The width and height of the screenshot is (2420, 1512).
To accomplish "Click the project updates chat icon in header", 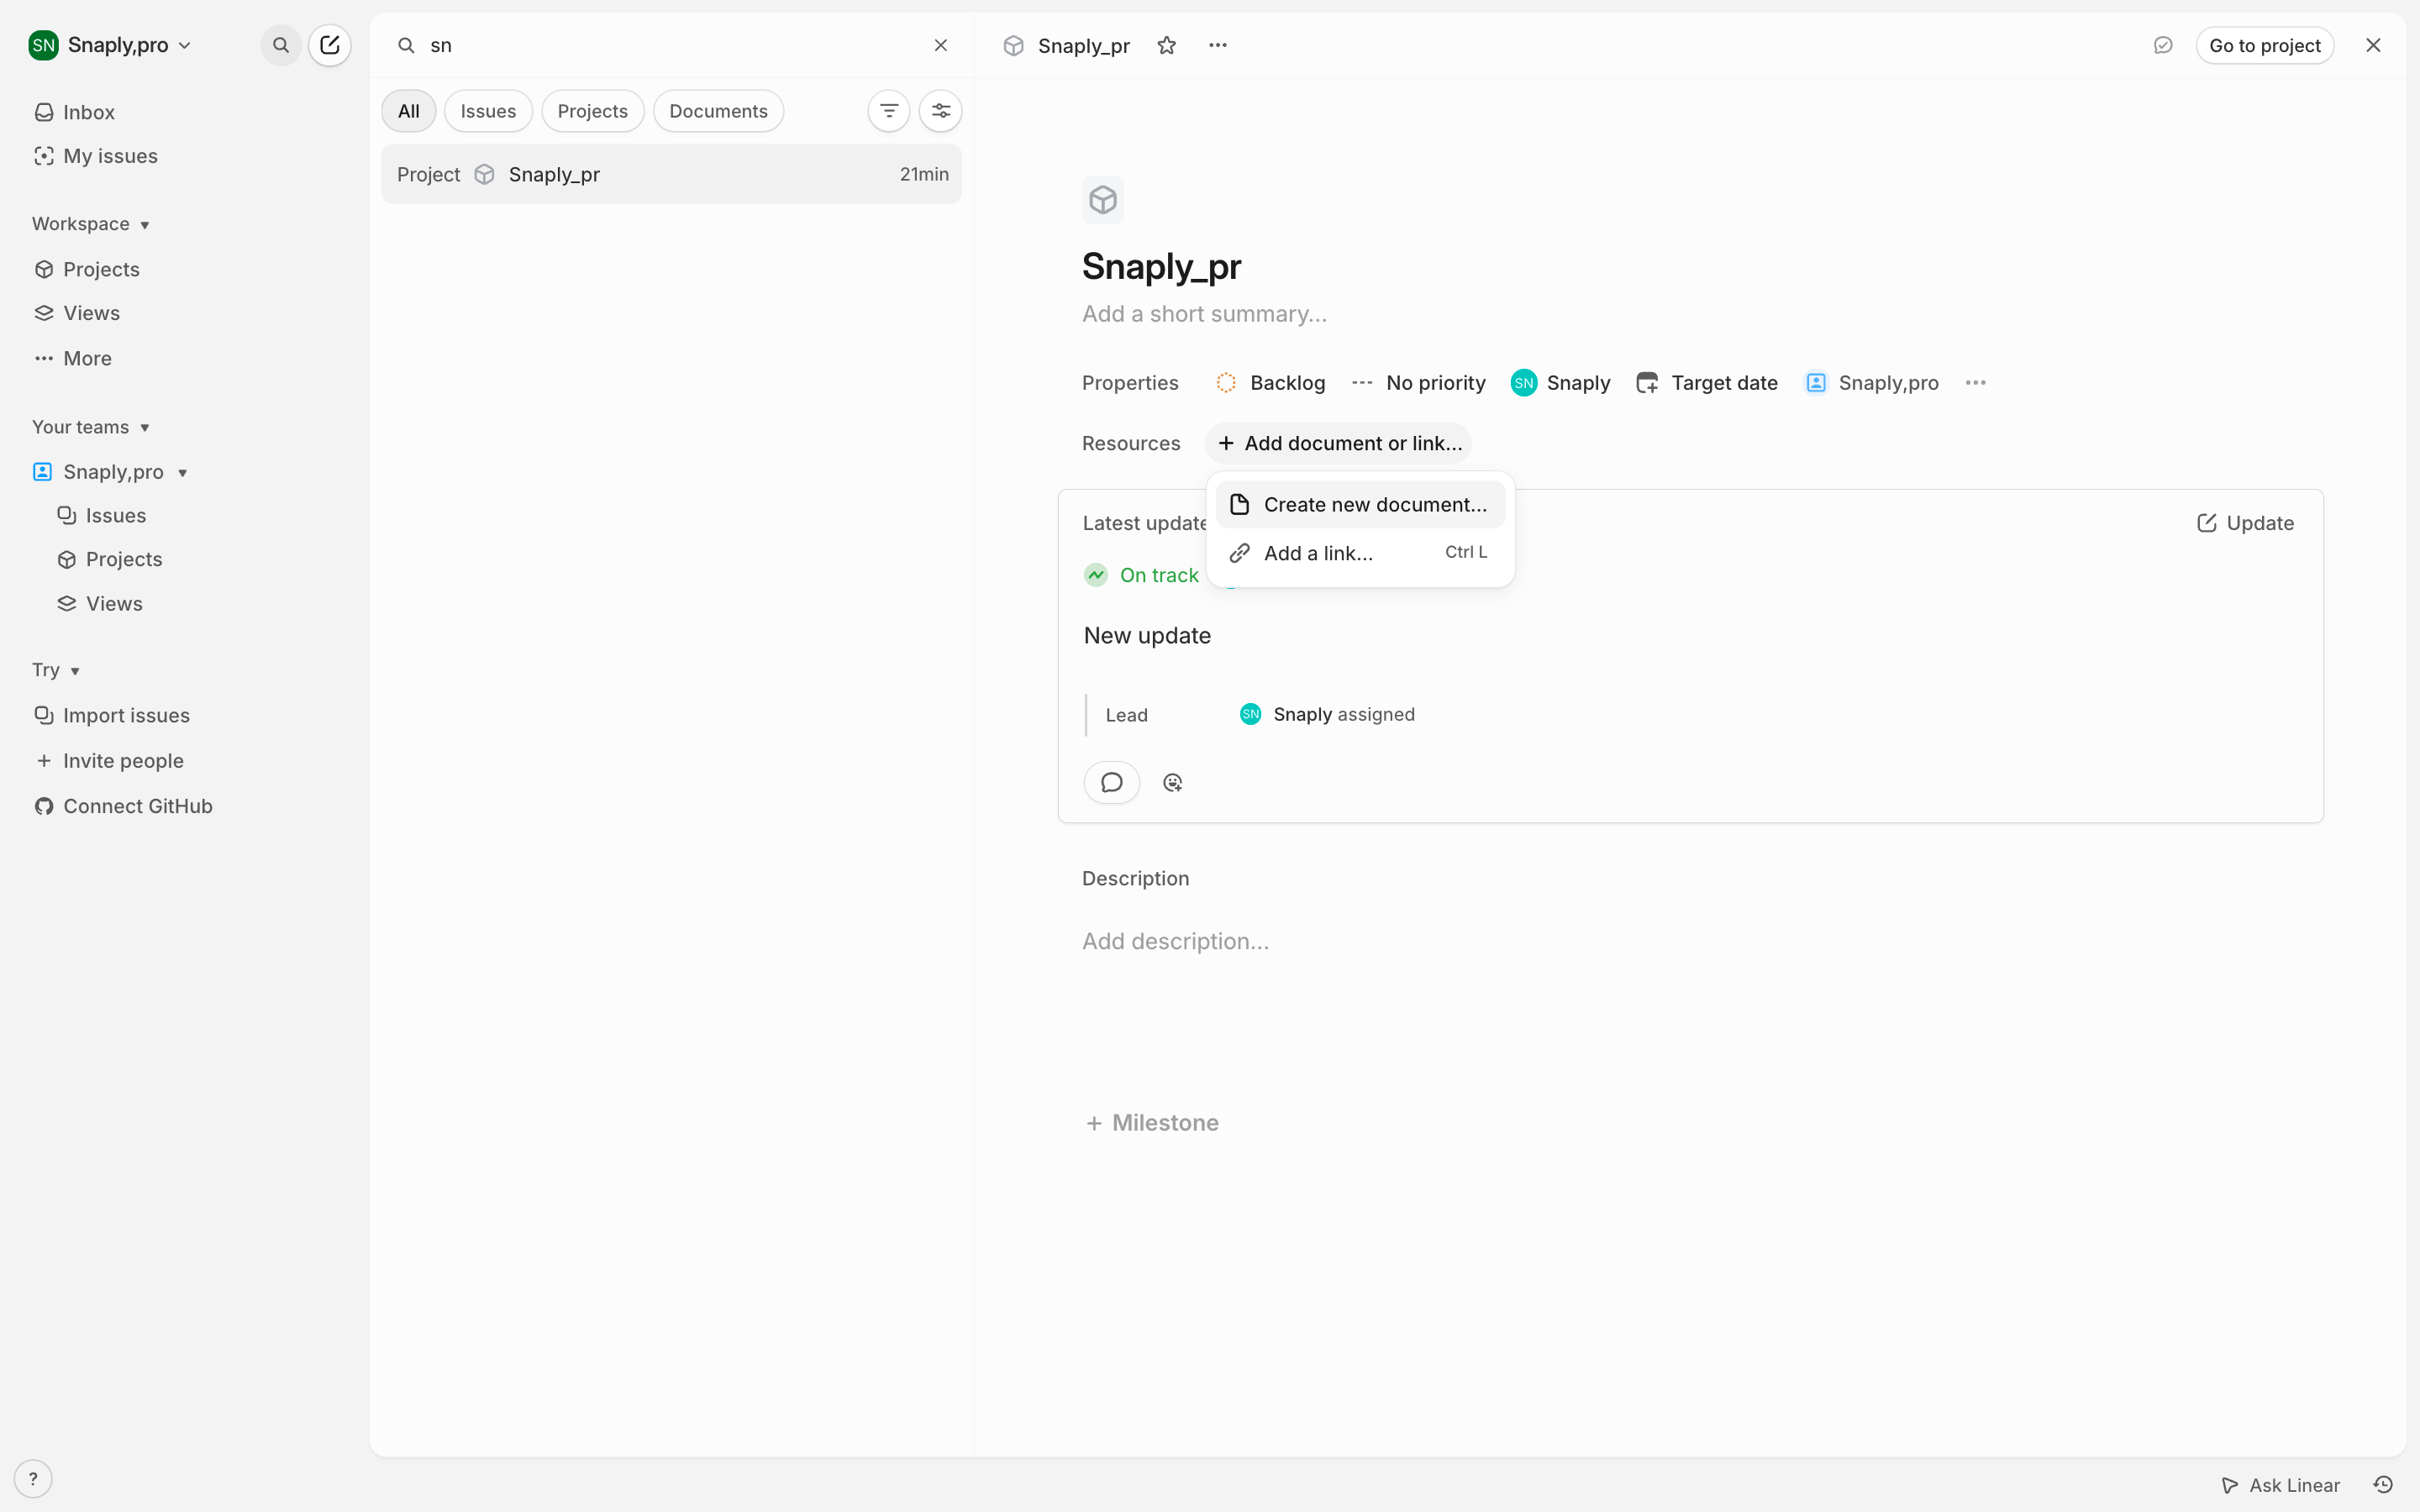I will 2162,45.
